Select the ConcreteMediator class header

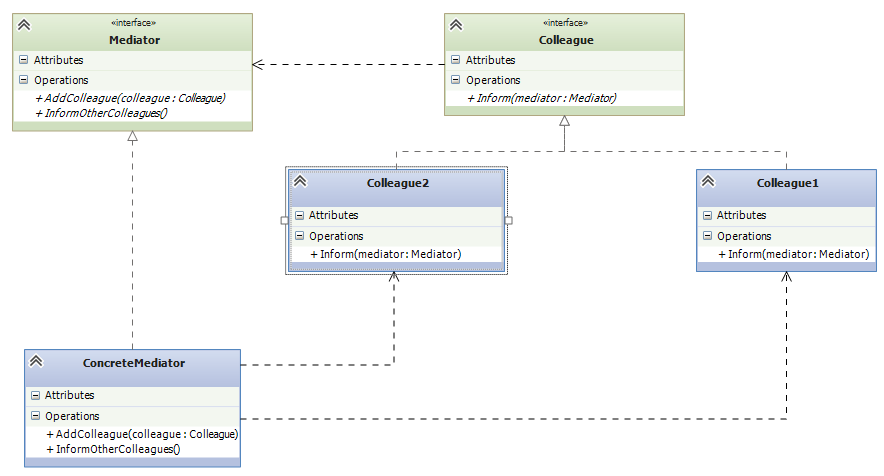click(134, 362)
